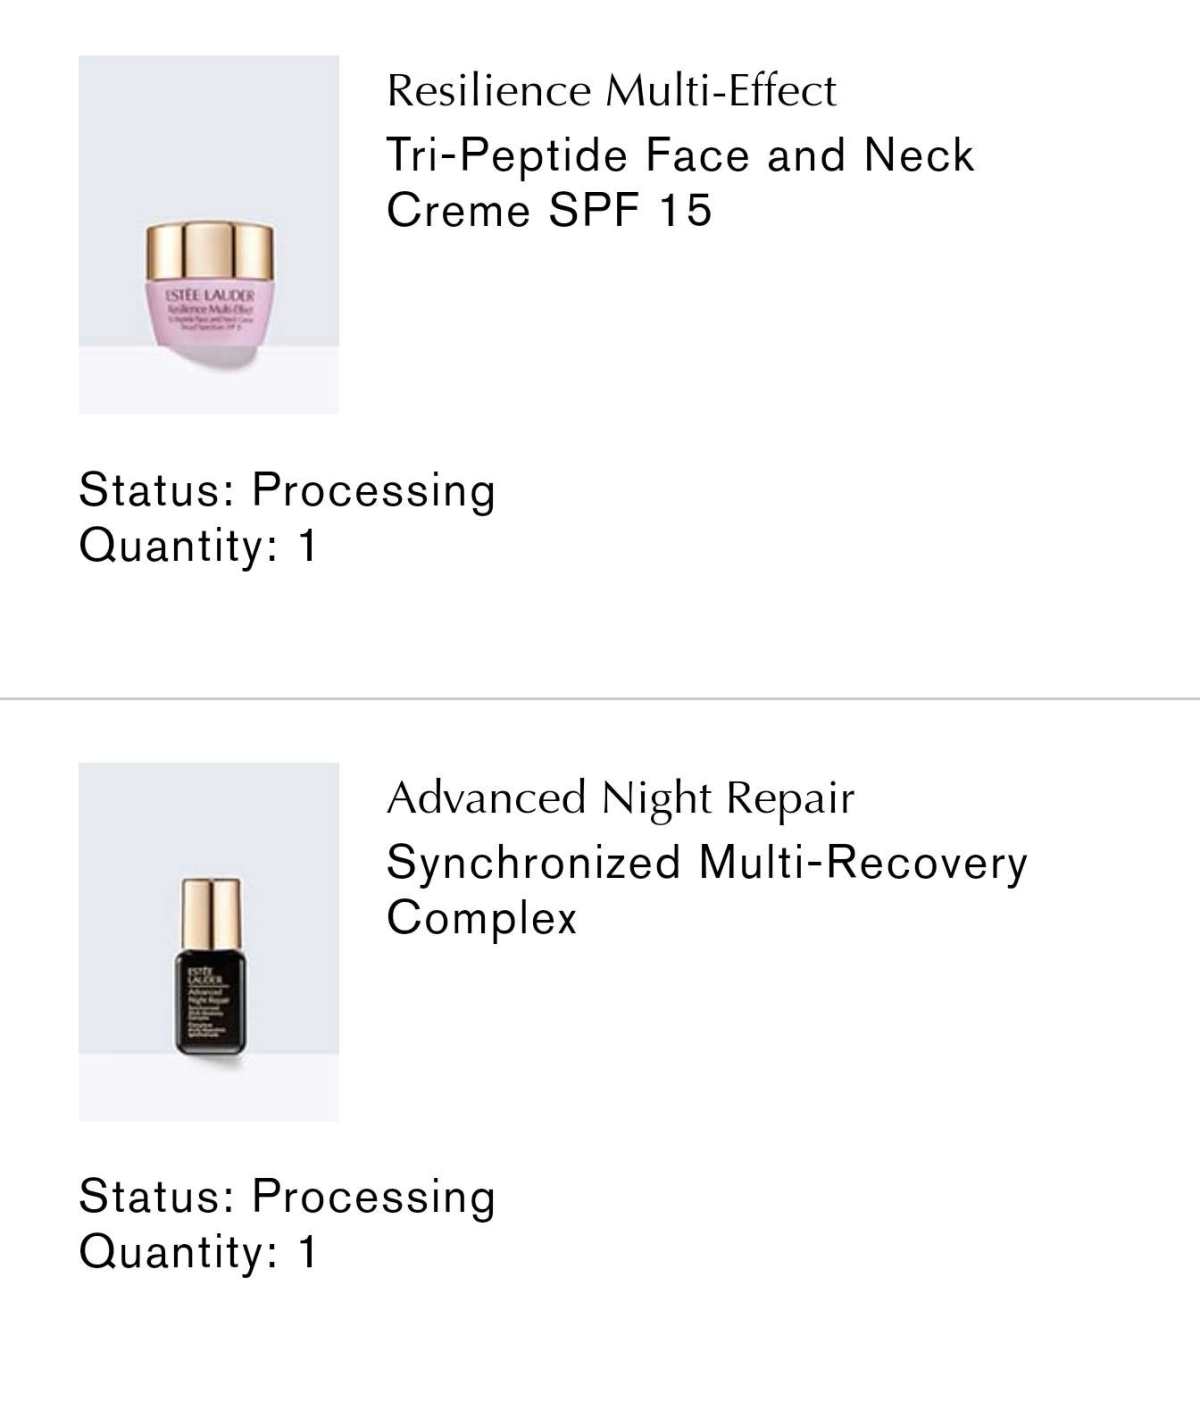The width and height of the screenshot is (1200, 1403).
Task: Click the divider line between the order items
Action: [600, 698]
